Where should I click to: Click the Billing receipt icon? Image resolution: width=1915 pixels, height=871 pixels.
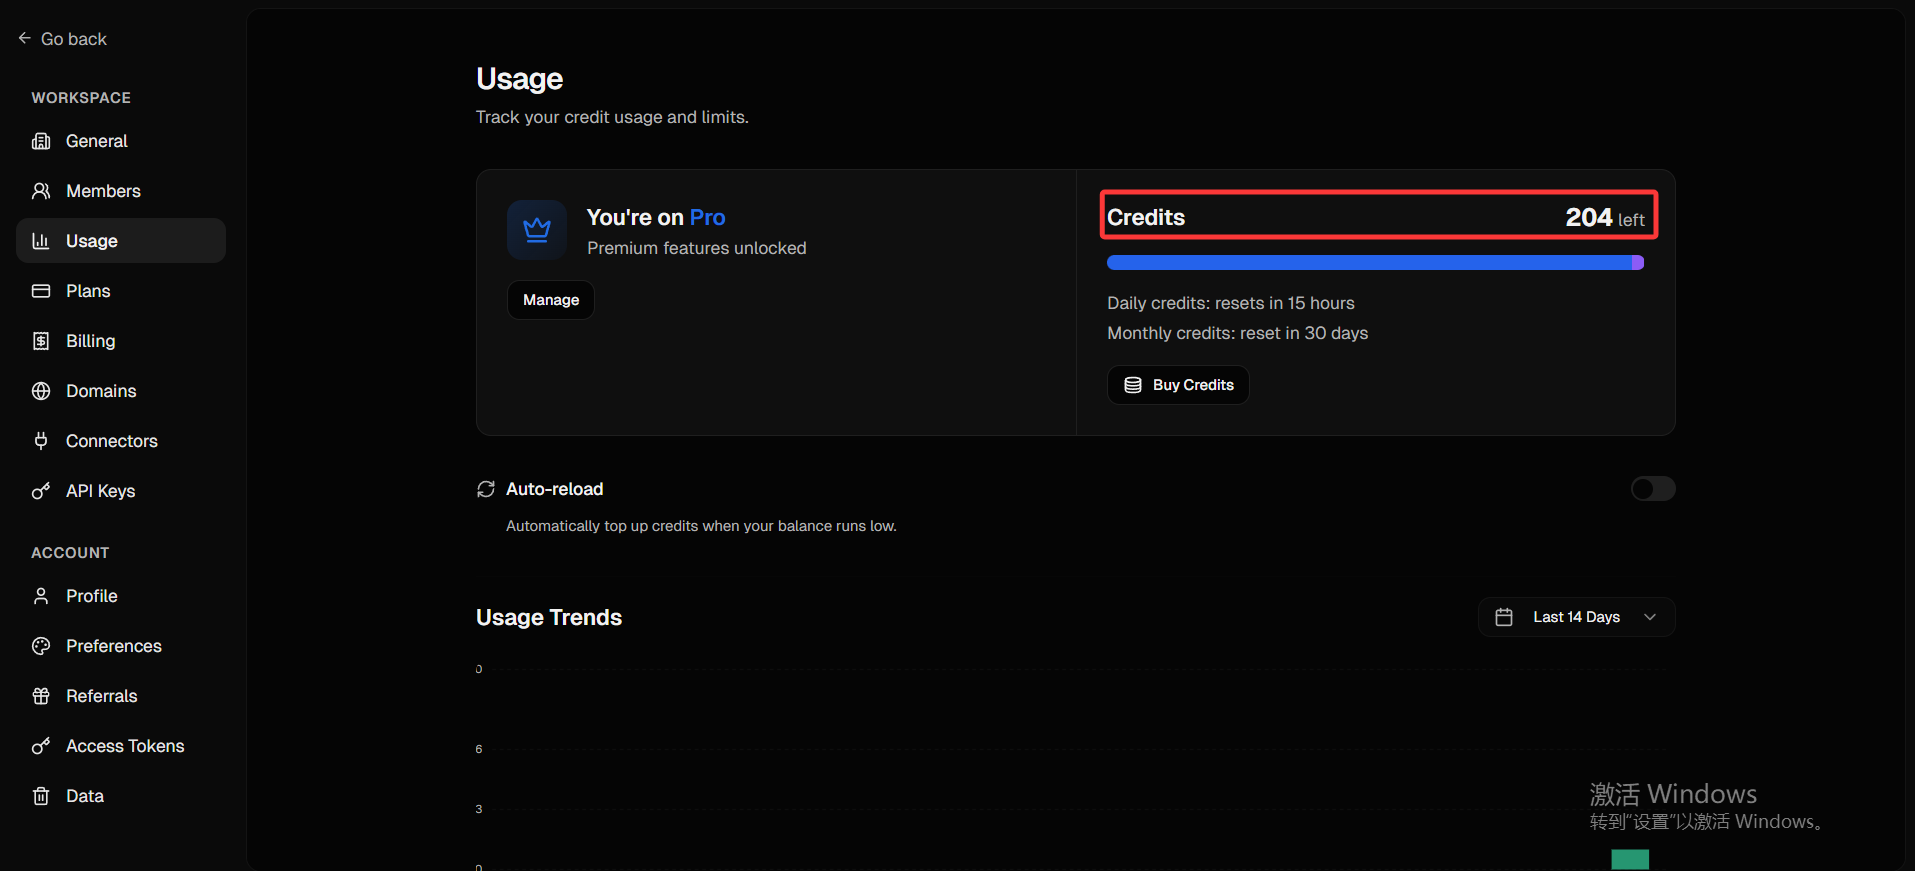coord(41,341)
